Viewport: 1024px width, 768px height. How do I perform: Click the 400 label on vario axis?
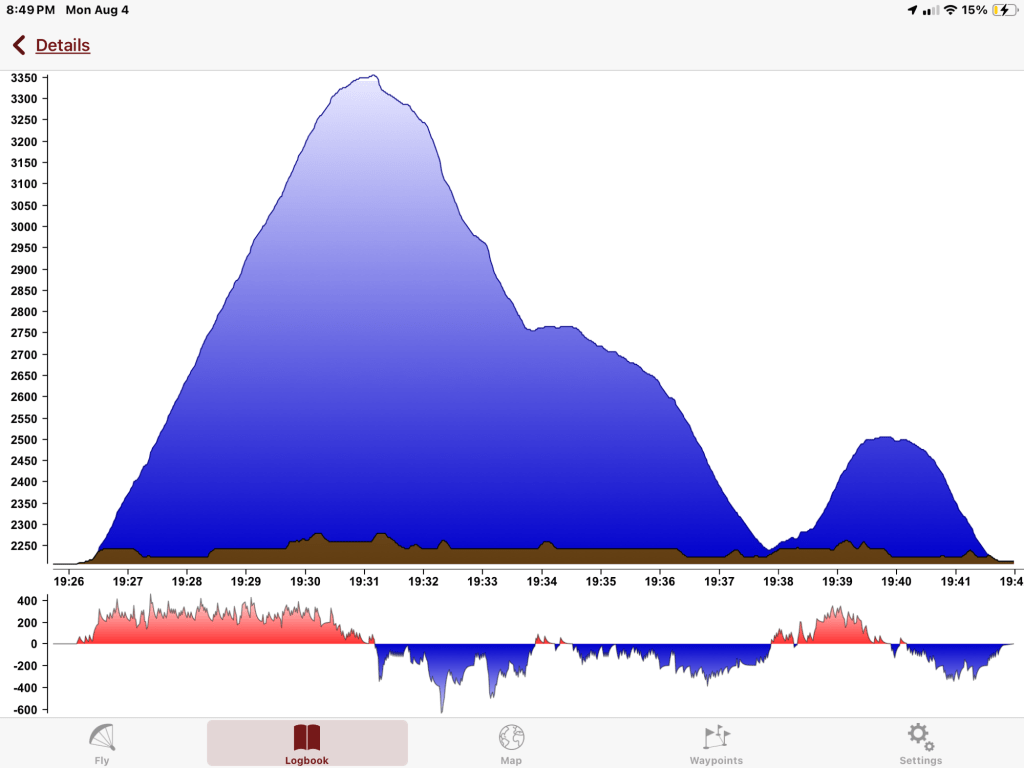pos(24,601)
